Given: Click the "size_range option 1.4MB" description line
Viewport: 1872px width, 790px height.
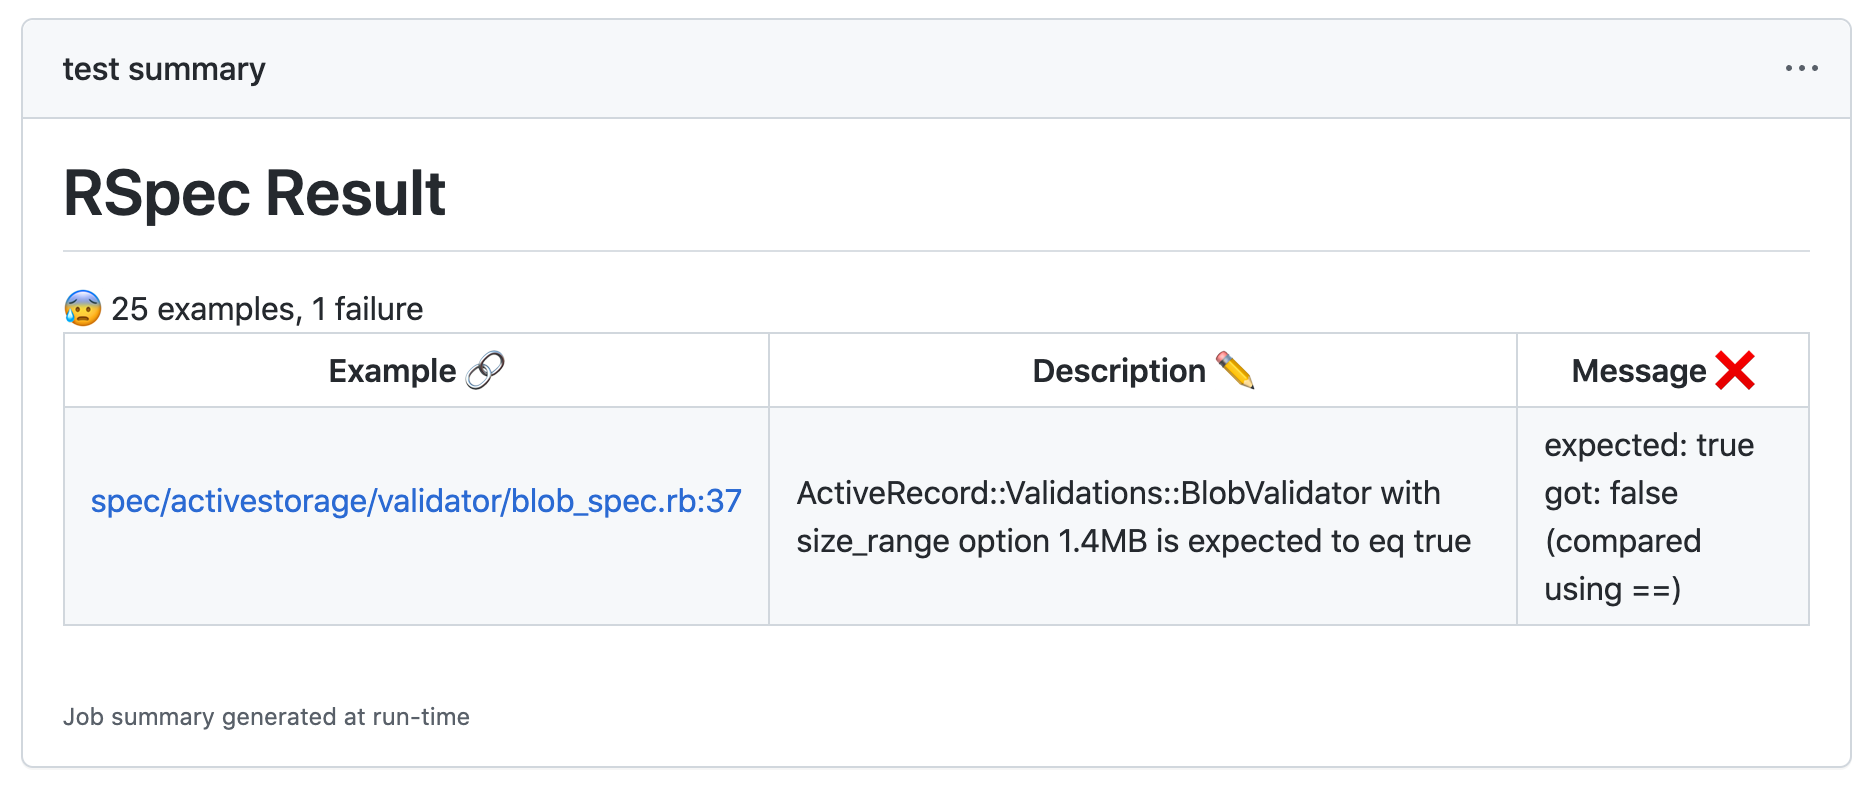Looking at the screenshot, I should point(1133,541).
